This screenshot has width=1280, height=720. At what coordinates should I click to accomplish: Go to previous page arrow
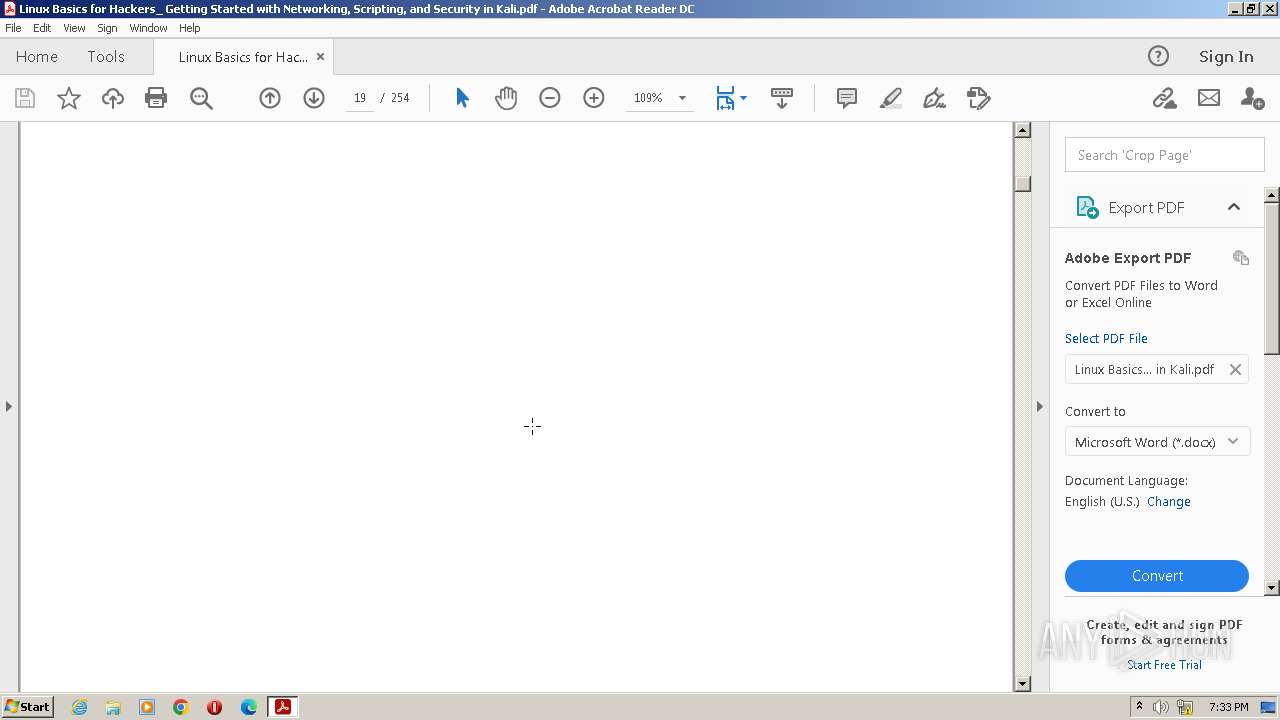[270, 98]
